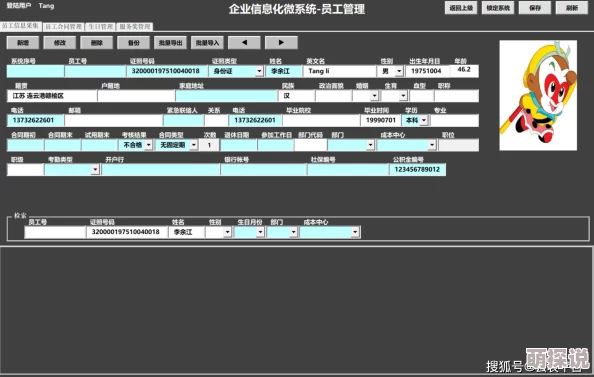Go to previous employee record arrow
Image resolution: width=594 pixels, height=377 pixels.
point(244,42)
